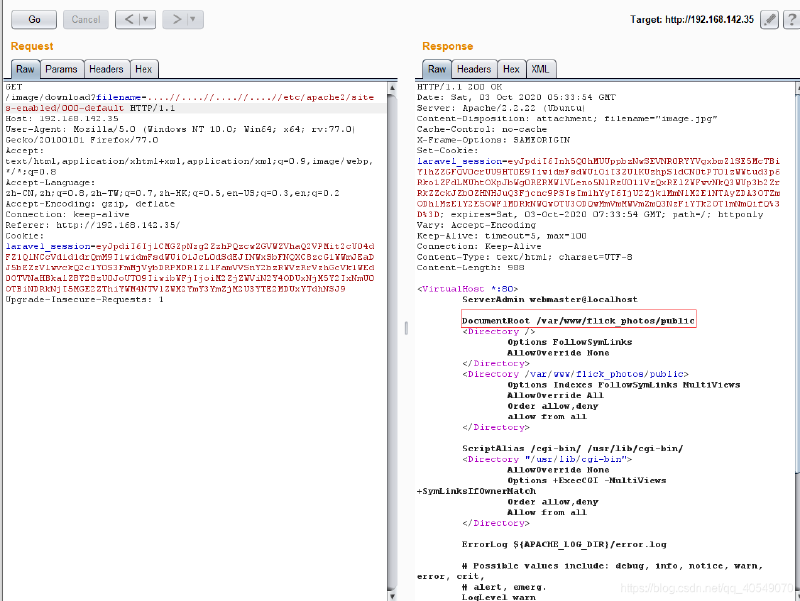The image size is (800, 601).
Task: Switch to the Response Headers tab
Action: tap(473, 69)
